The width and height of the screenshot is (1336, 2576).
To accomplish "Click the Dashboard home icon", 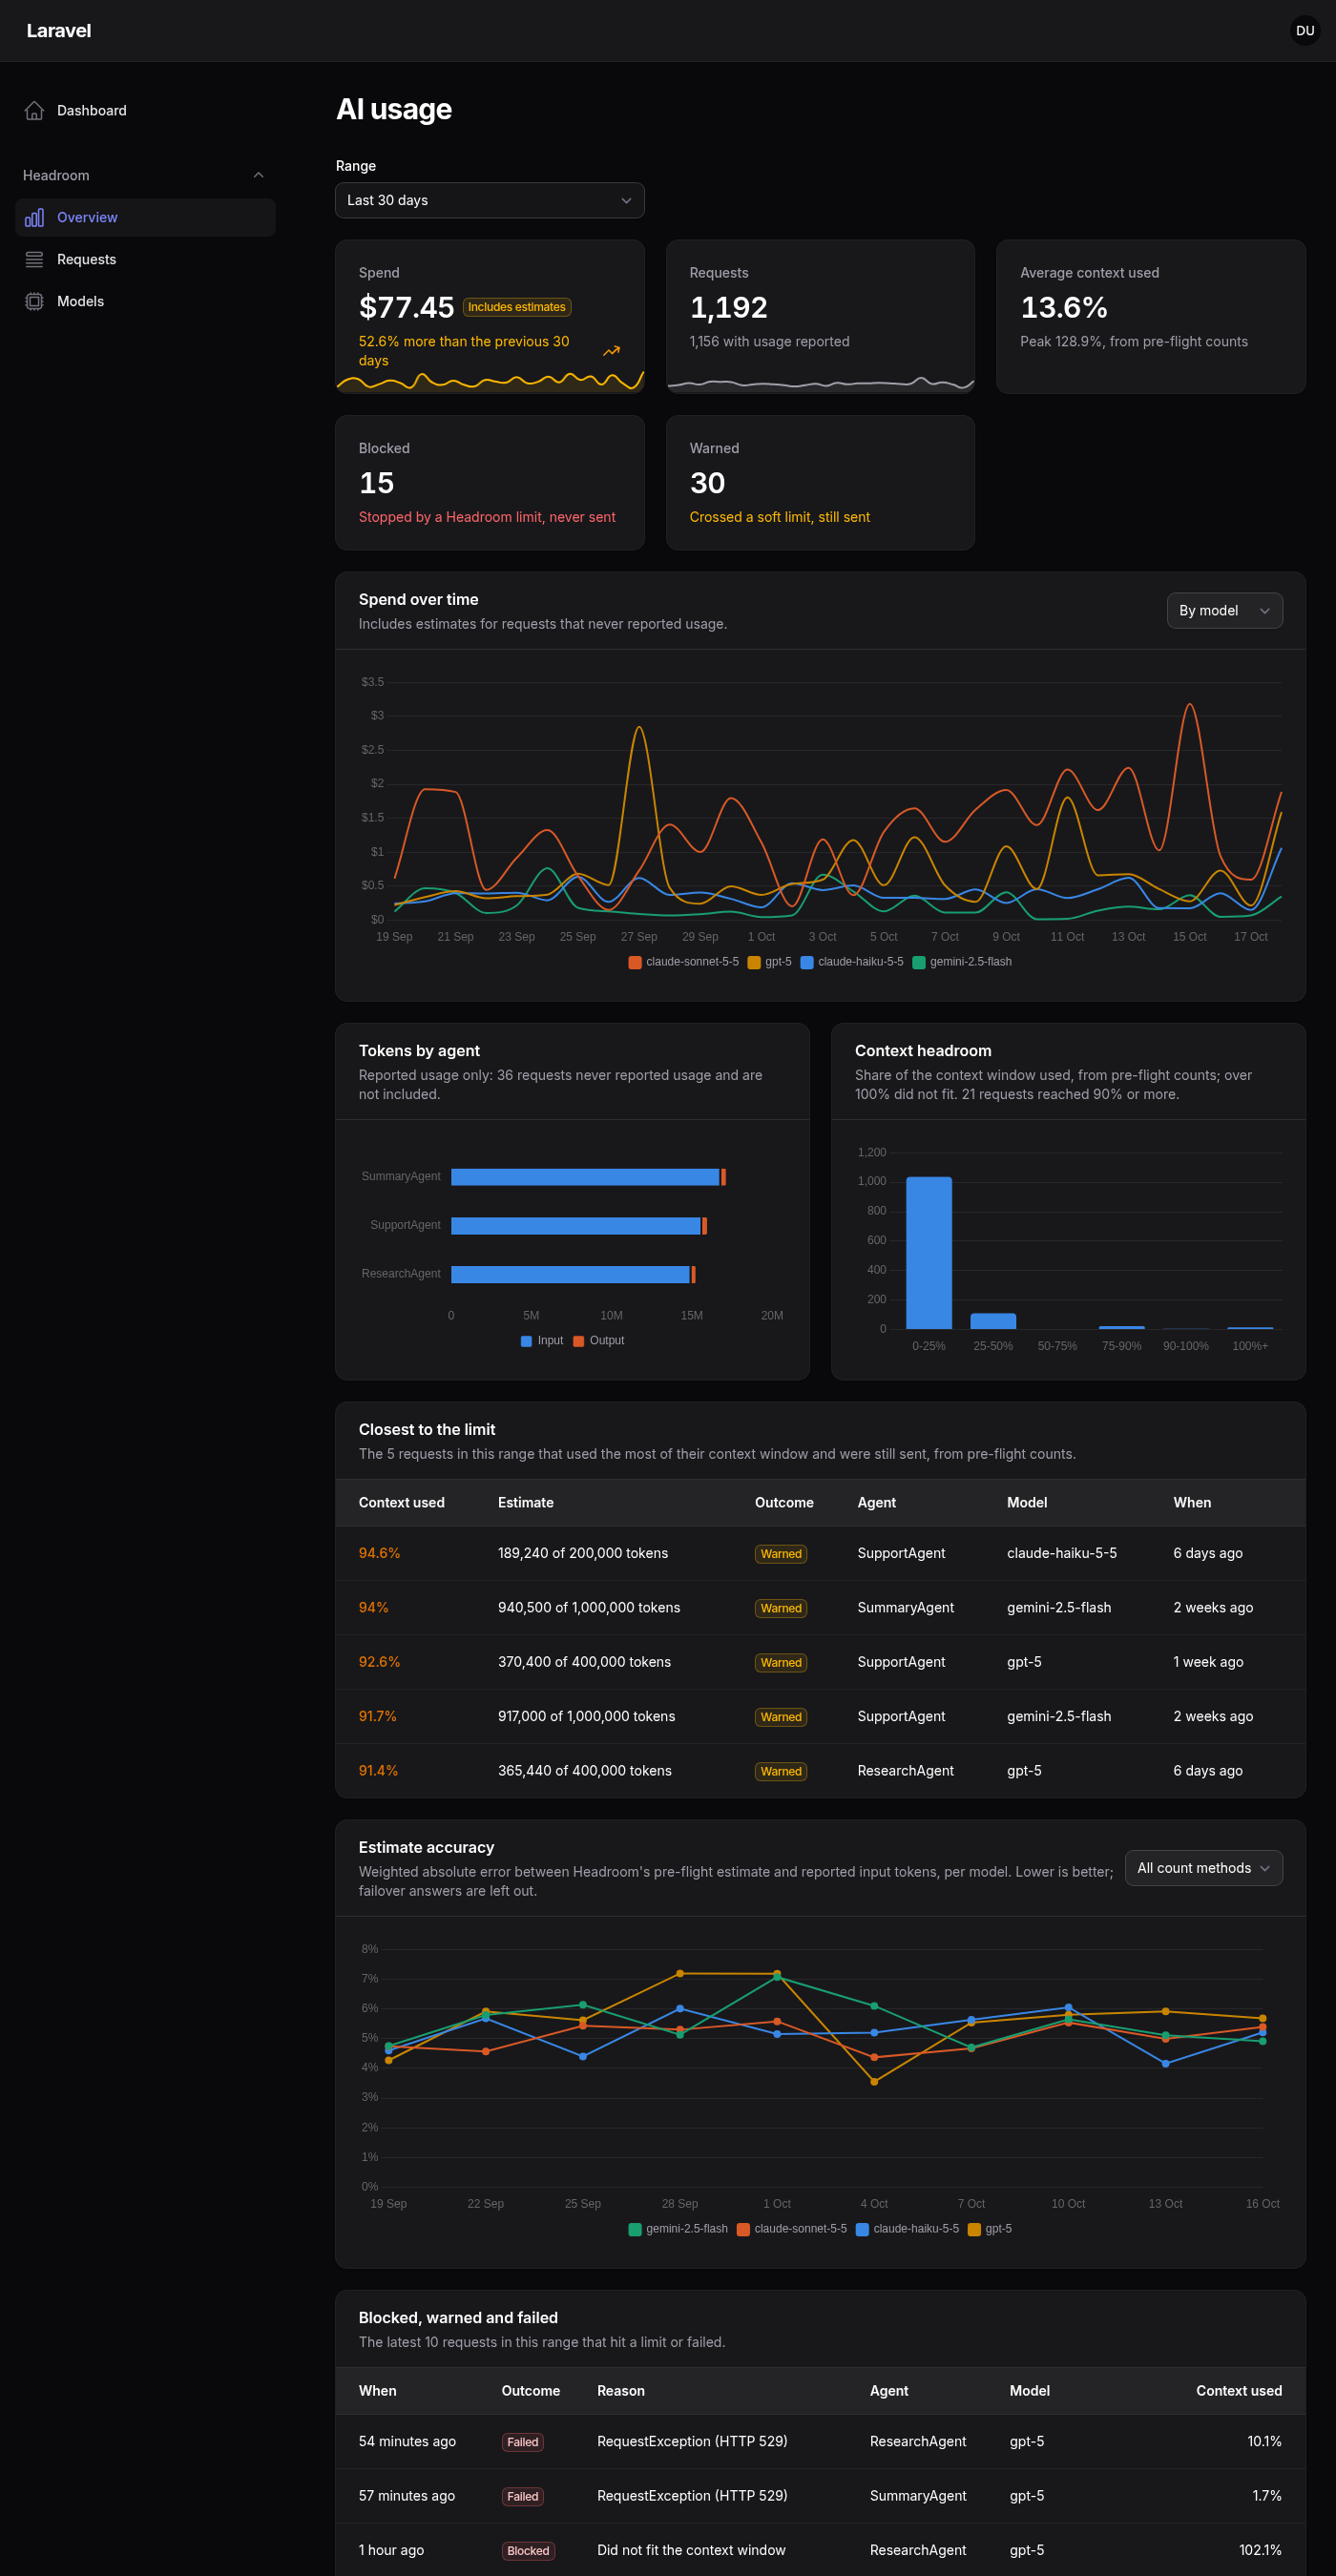I will click(34, 111).
